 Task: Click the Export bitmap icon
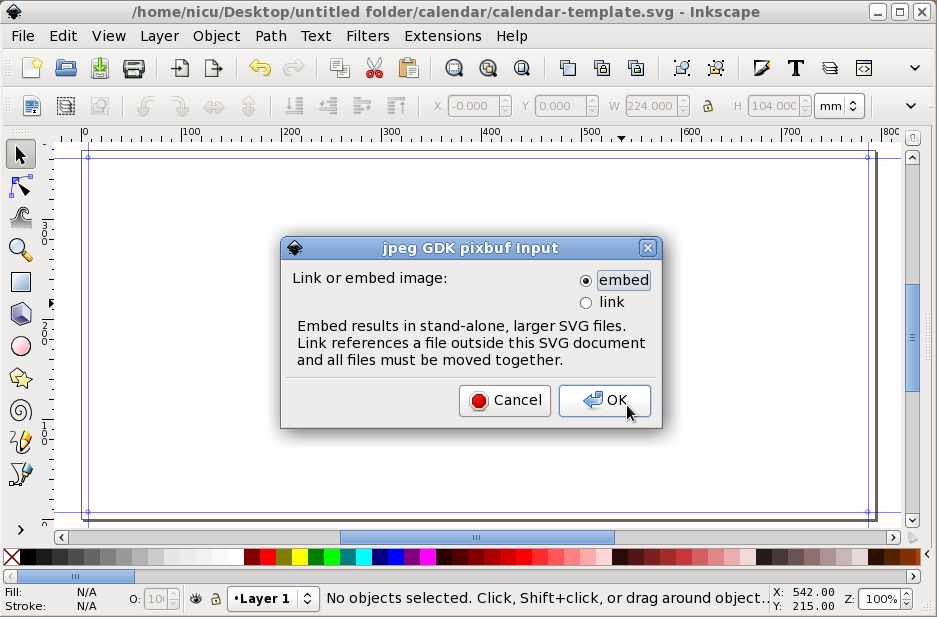coord(213,68)
